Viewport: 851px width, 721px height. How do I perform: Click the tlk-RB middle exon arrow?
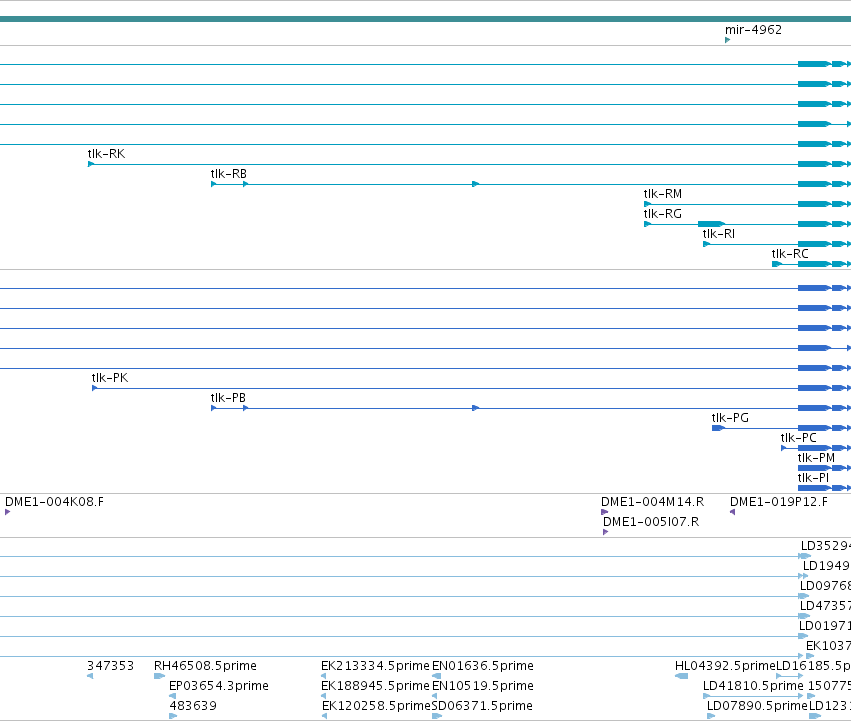475,184
